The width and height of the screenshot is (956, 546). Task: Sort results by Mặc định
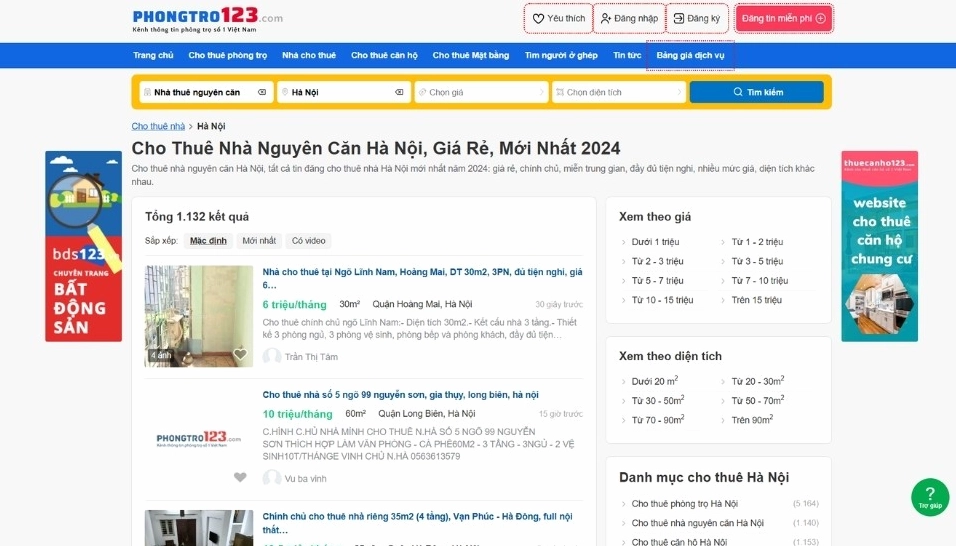tap(208, 241)
